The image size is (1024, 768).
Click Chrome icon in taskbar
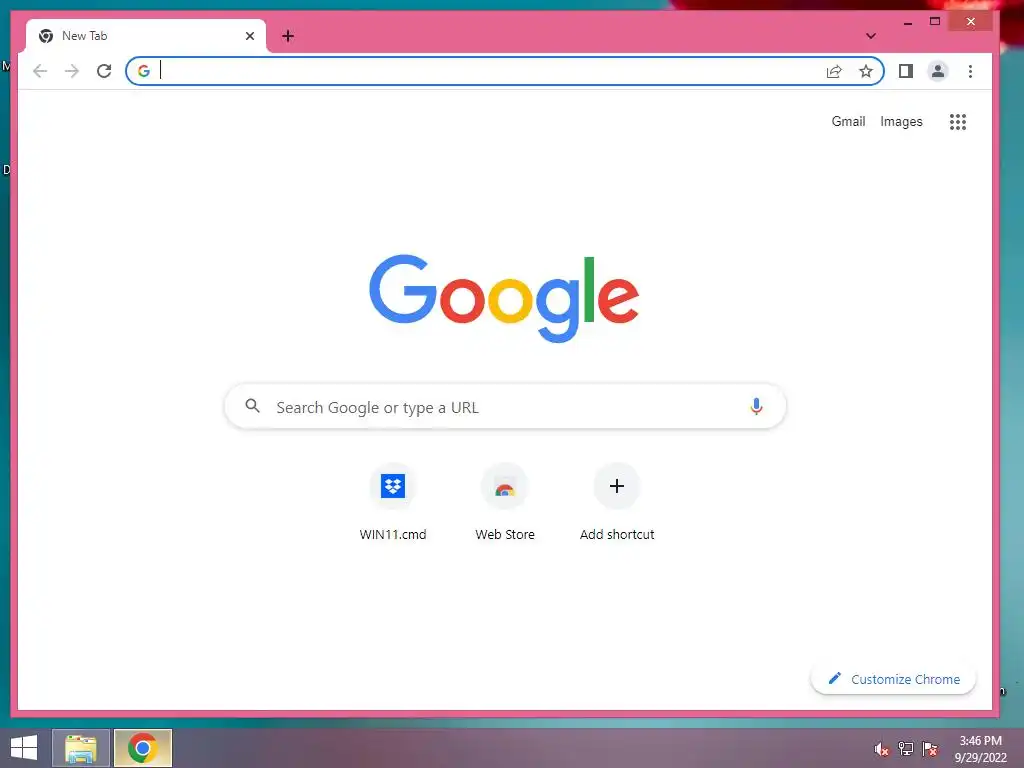(142, 748)
